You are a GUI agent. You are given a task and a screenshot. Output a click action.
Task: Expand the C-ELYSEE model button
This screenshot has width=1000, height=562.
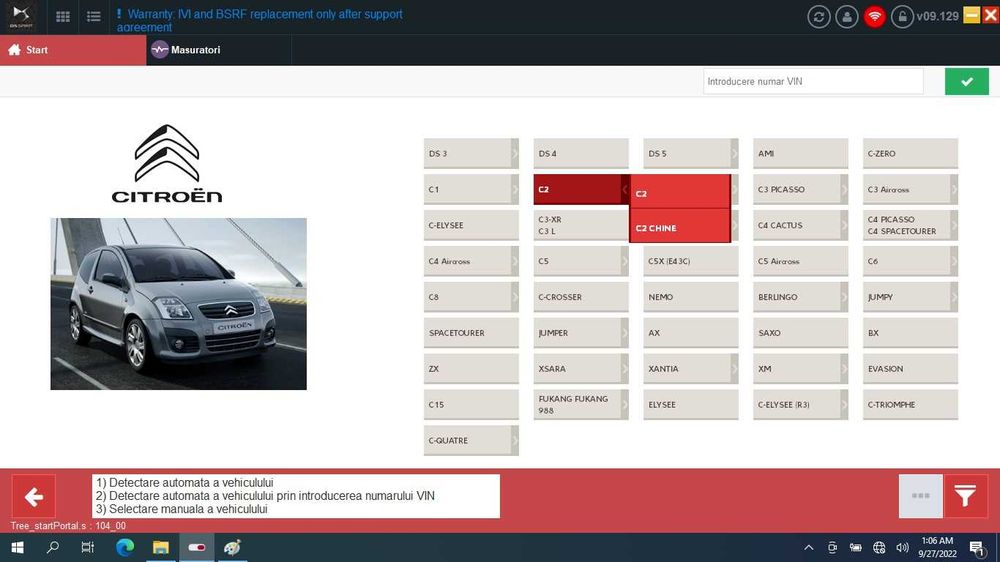[x=471, y=225]
